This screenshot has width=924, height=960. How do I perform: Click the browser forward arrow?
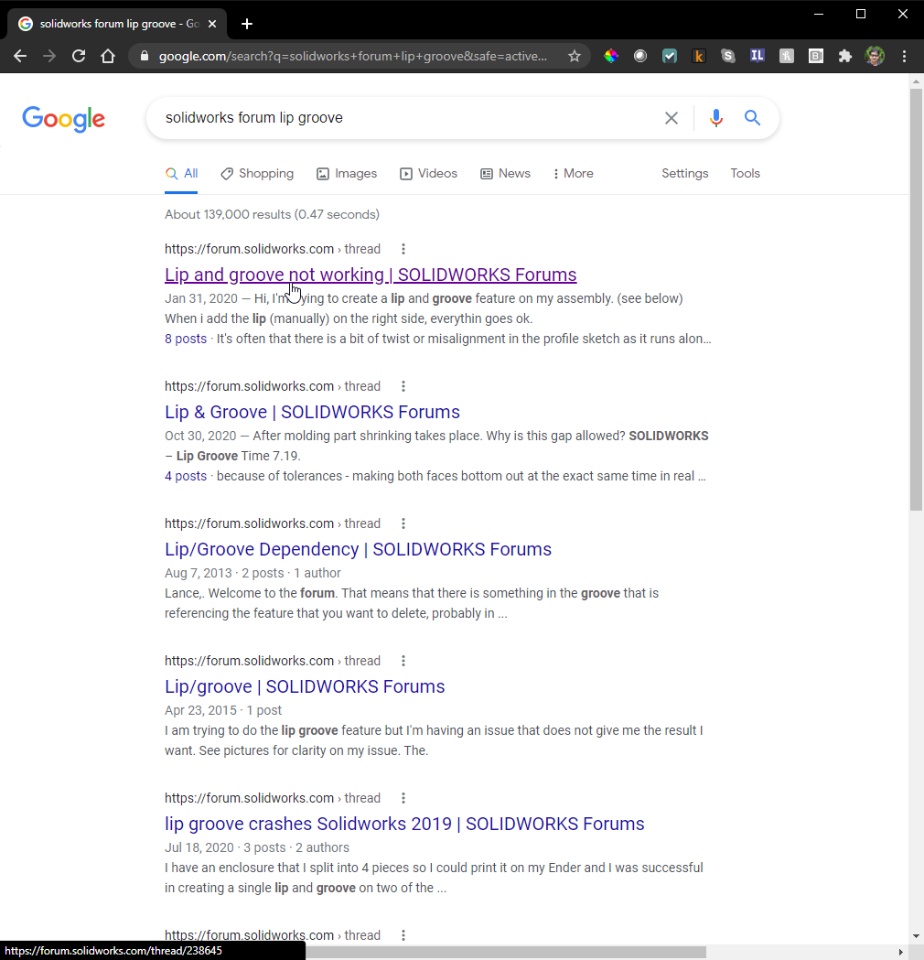click(x=49, y=56)
